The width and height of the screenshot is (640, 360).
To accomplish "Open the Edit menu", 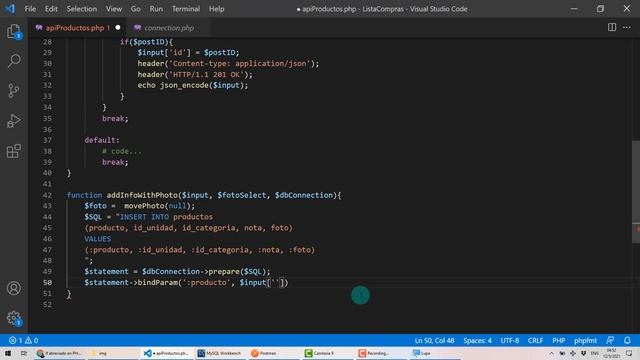I will click(x=51, y=9).
